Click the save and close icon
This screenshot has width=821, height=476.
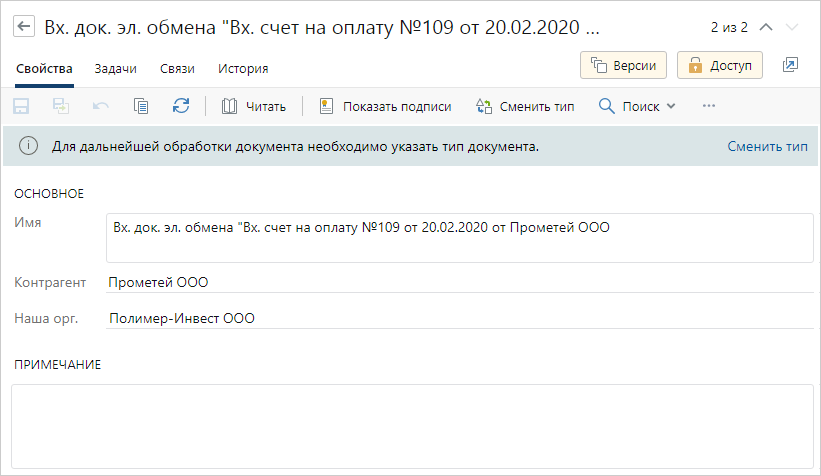[x=61, y=106]
